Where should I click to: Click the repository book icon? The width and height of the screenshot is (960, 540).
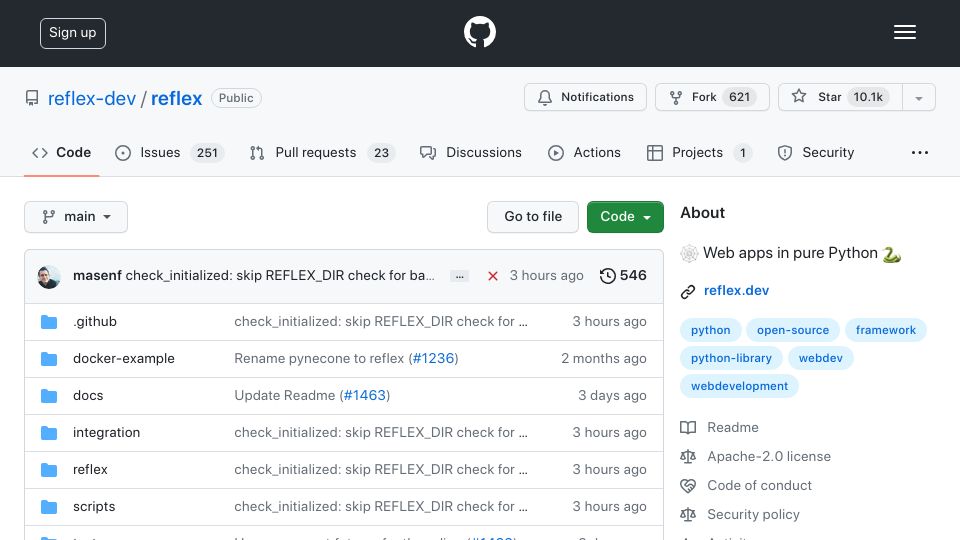tap(32, 98)
